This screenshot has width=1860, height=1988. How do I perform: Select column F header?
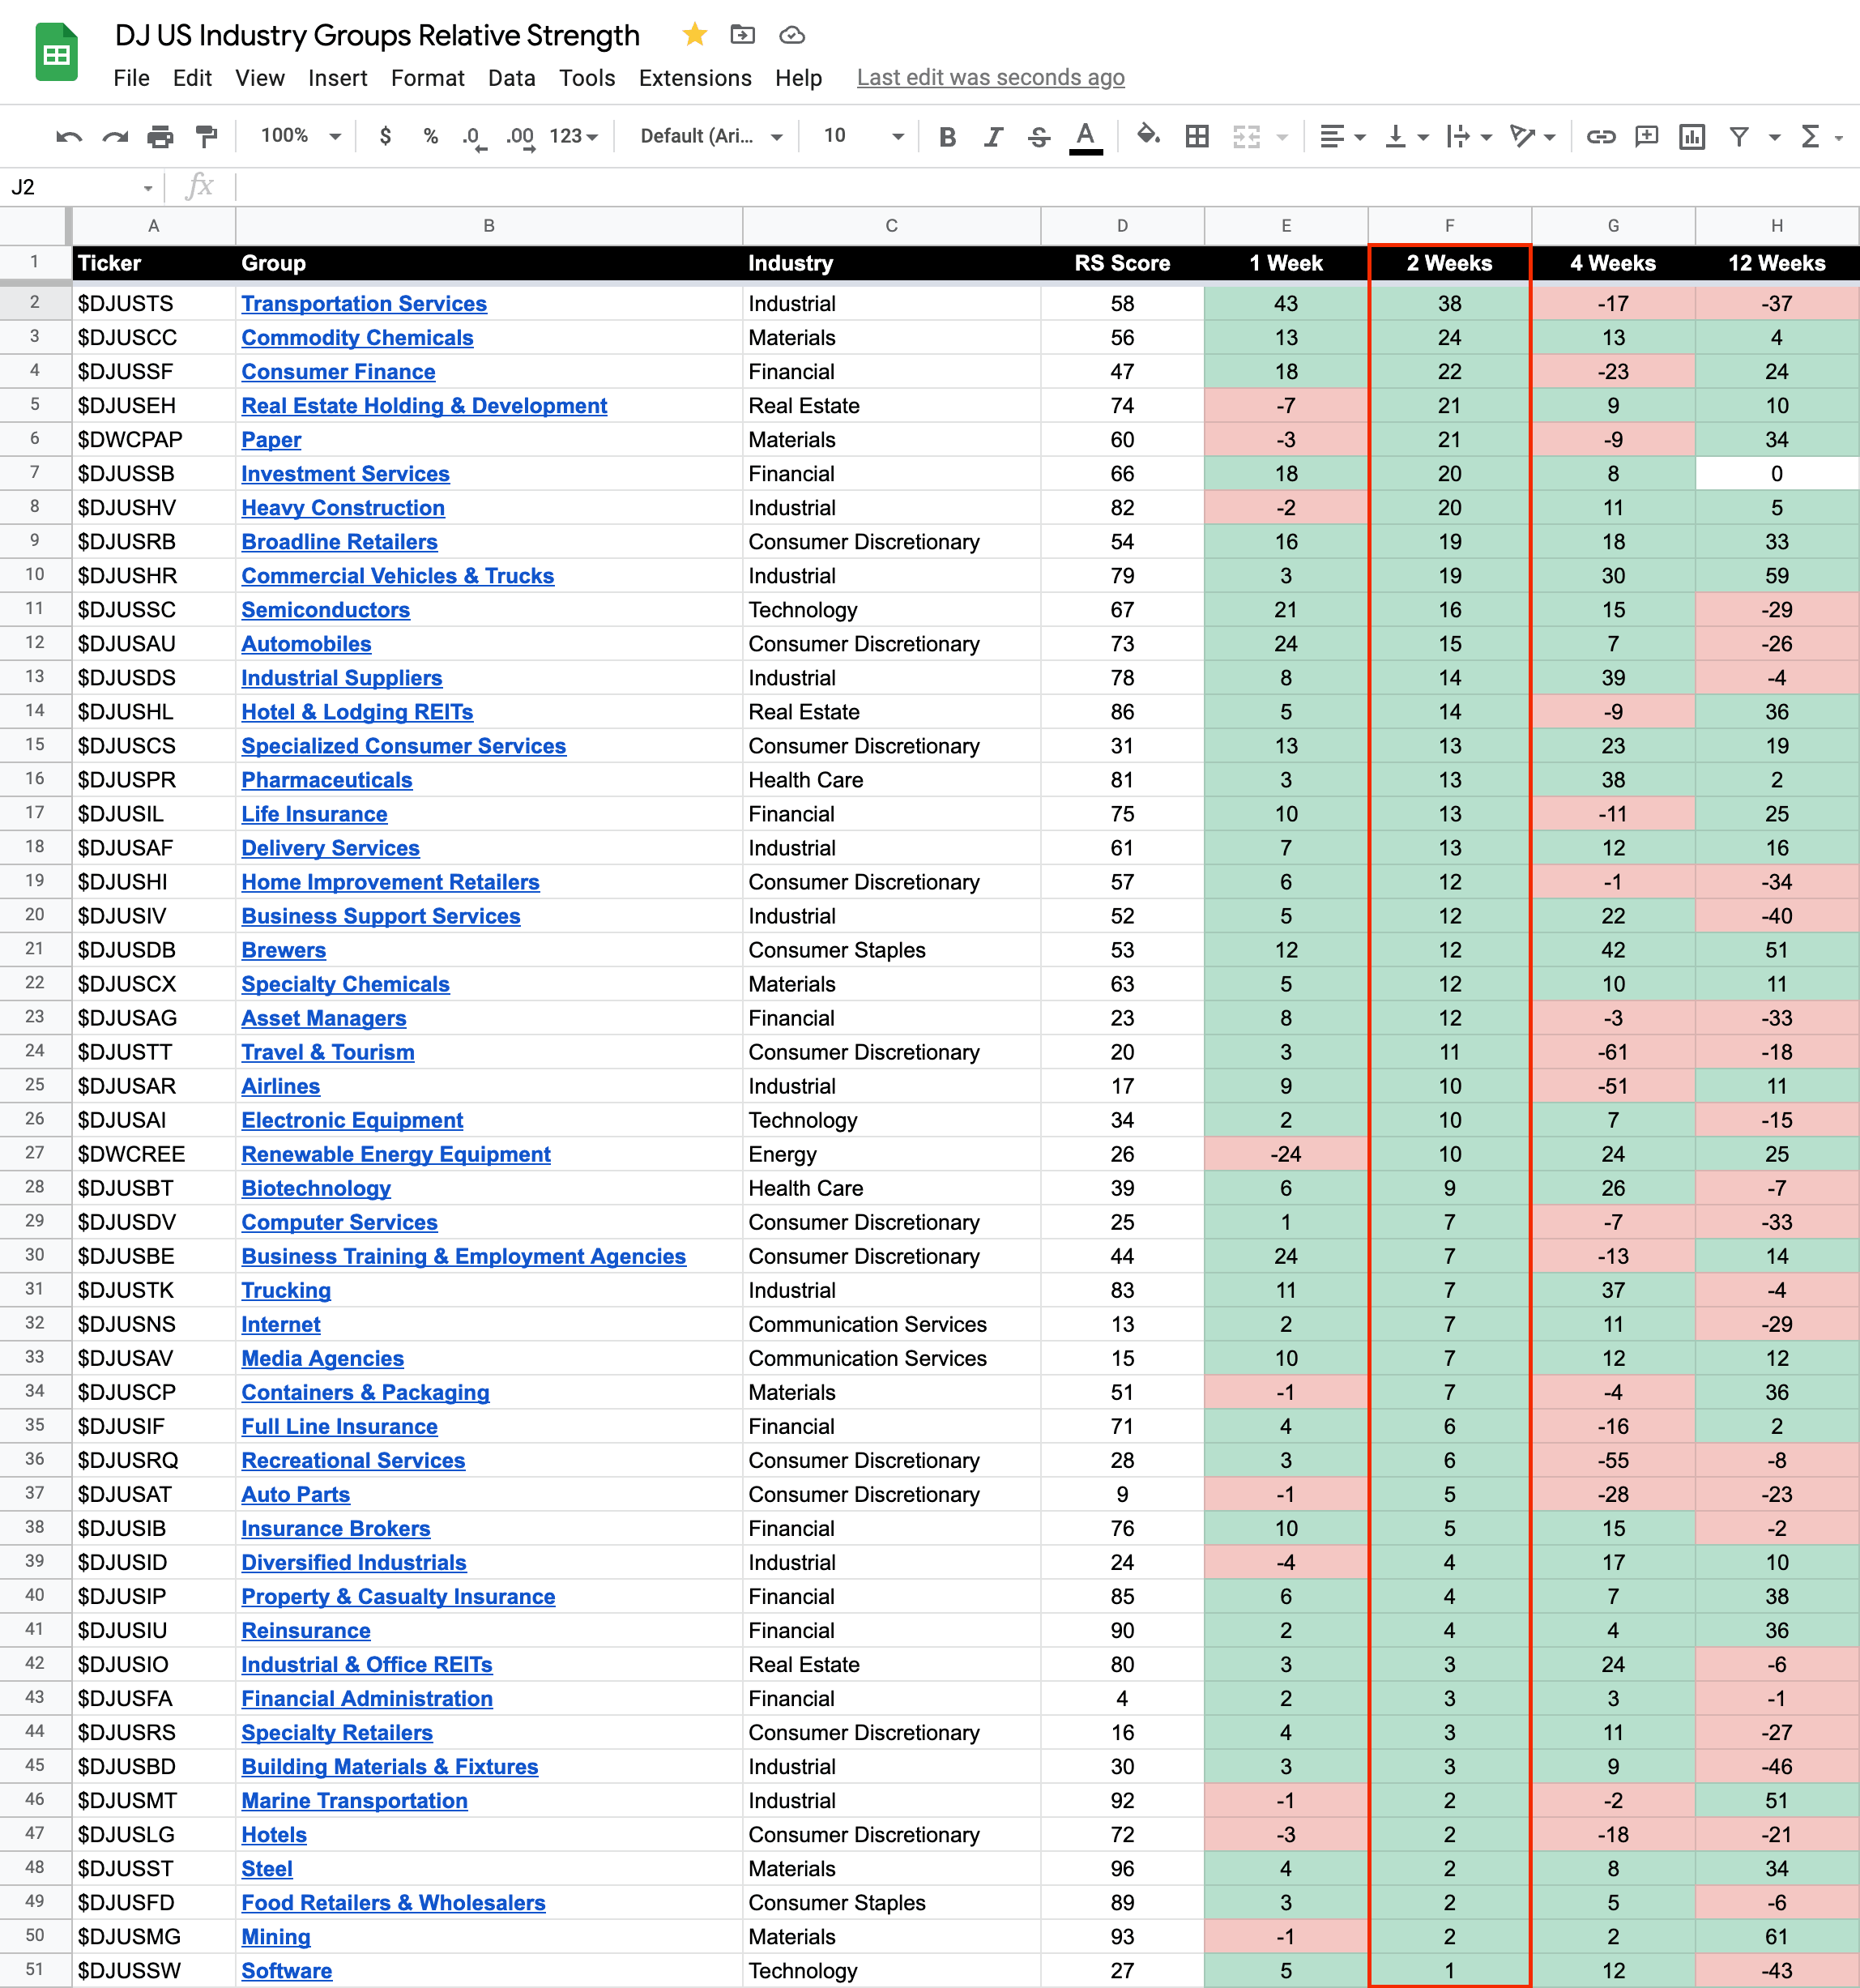pyautogui.click(x=1449, y=226)
